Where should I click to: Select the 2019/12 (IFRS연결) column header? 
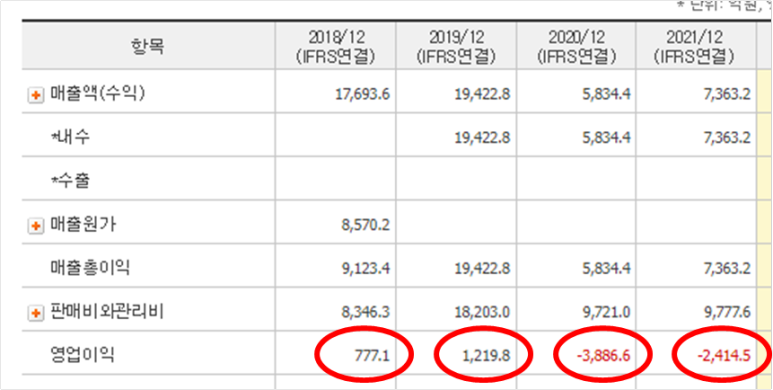point(456,46)
